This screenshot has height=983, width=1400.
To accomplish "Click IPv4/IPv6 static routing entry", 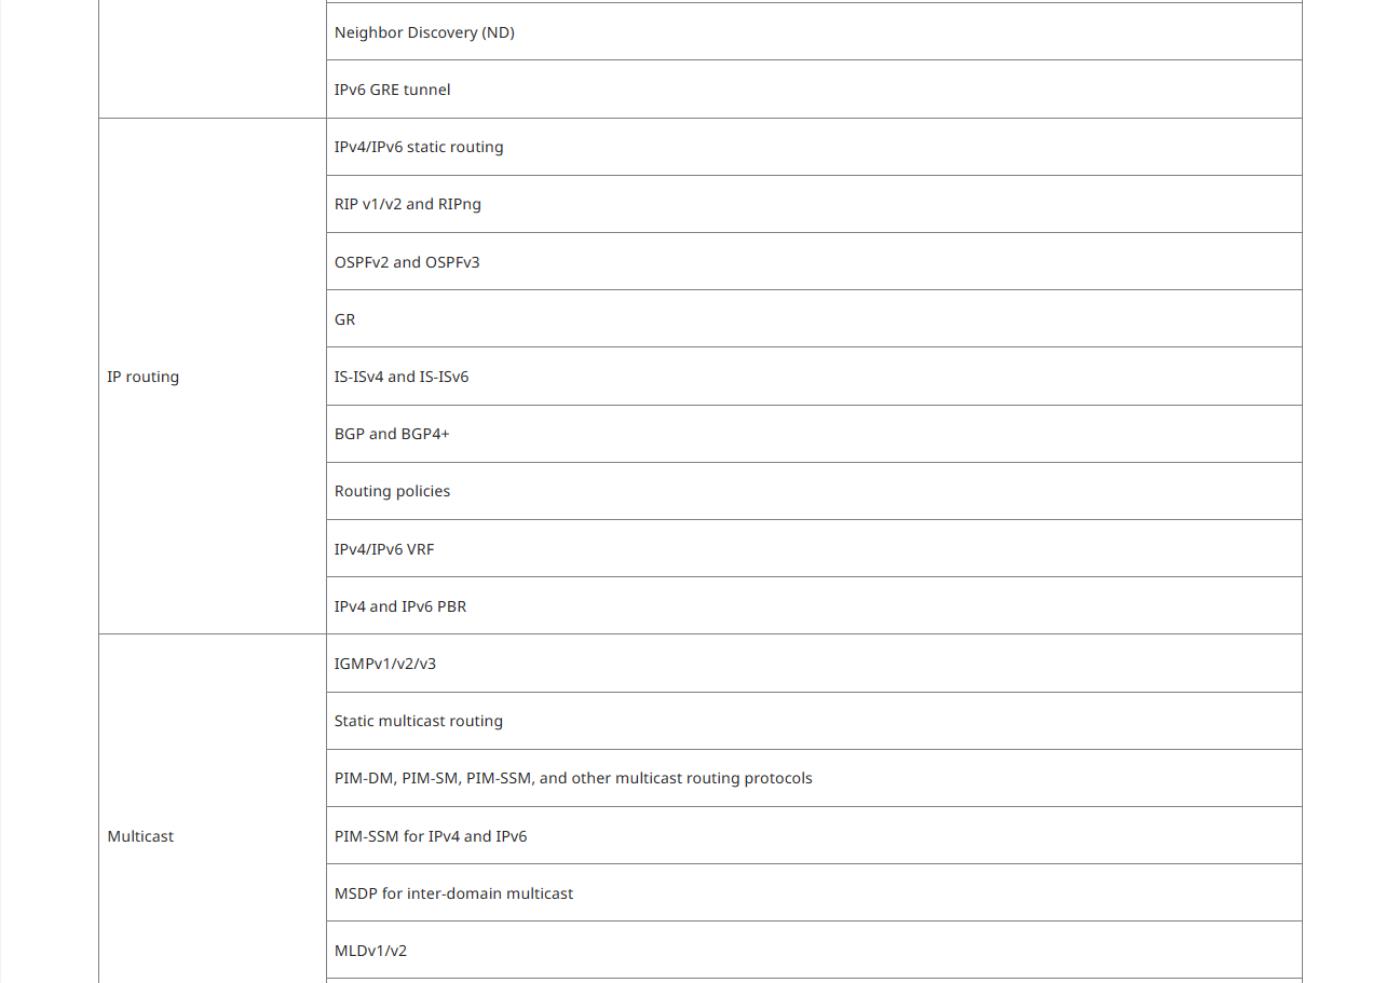I will (x=814, y=147).
